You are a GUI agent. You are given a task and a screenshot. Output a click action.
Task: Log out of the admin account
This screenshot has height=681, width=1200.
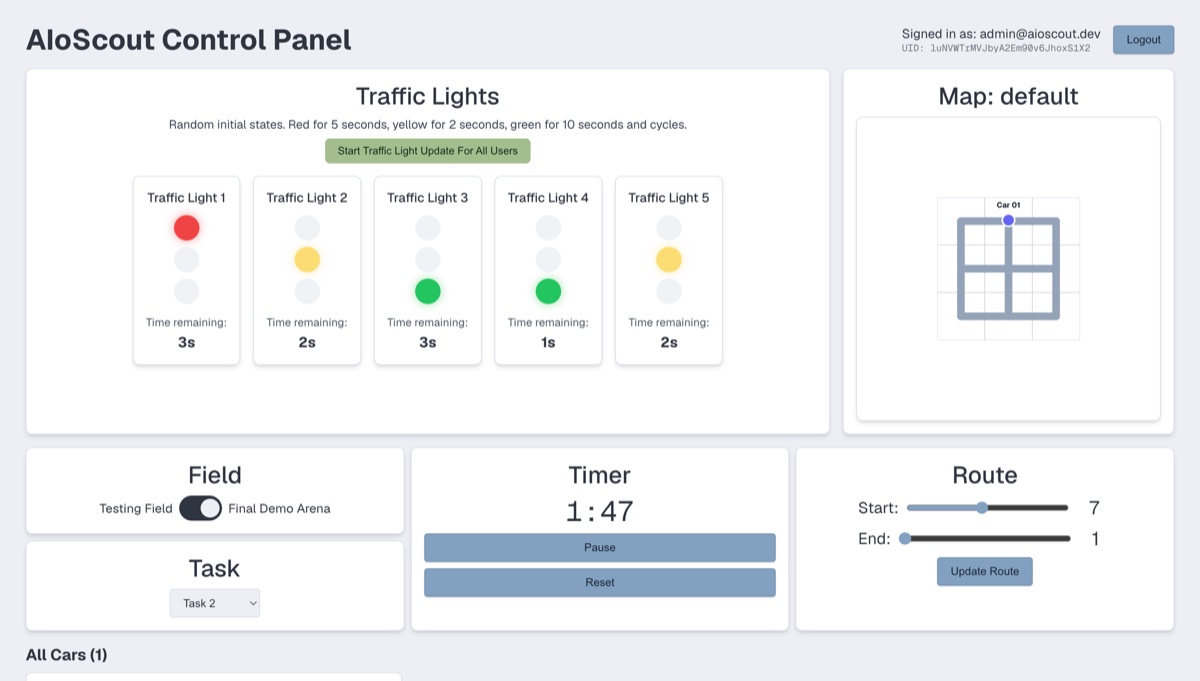tap(1144, 40)
